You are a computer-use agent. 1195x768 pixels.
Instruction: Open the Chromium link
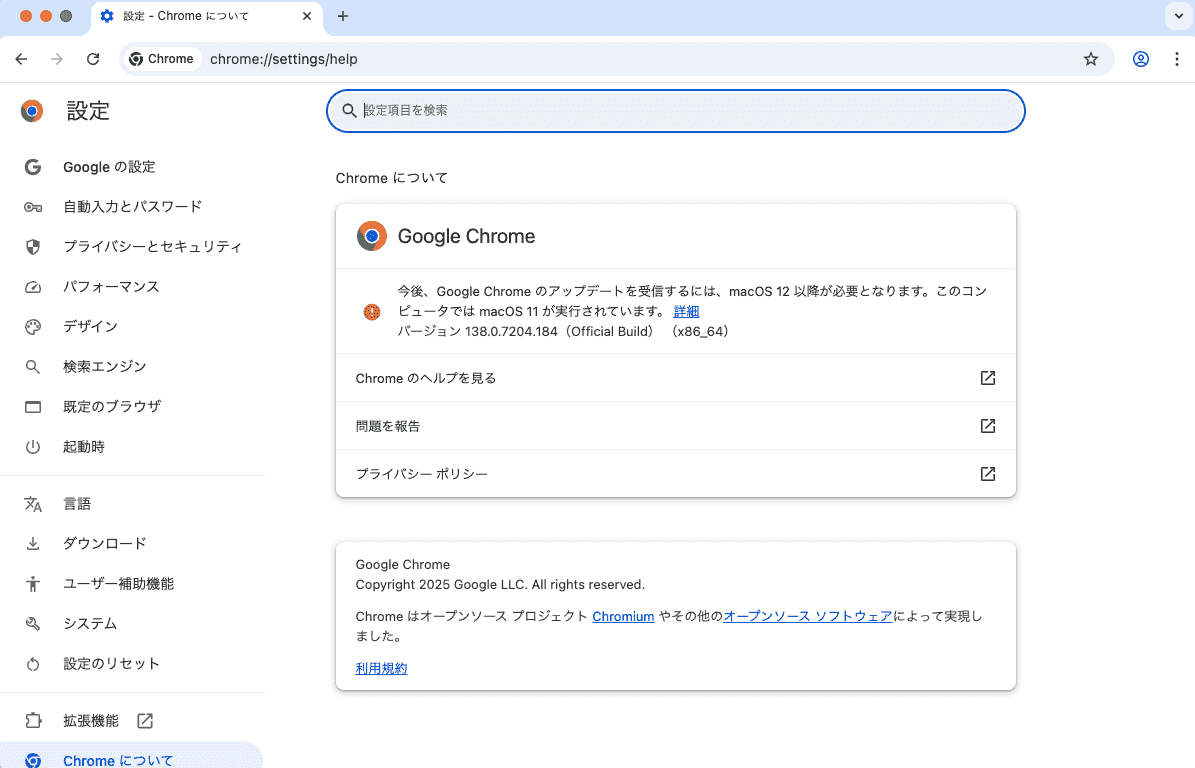(623, 616)
